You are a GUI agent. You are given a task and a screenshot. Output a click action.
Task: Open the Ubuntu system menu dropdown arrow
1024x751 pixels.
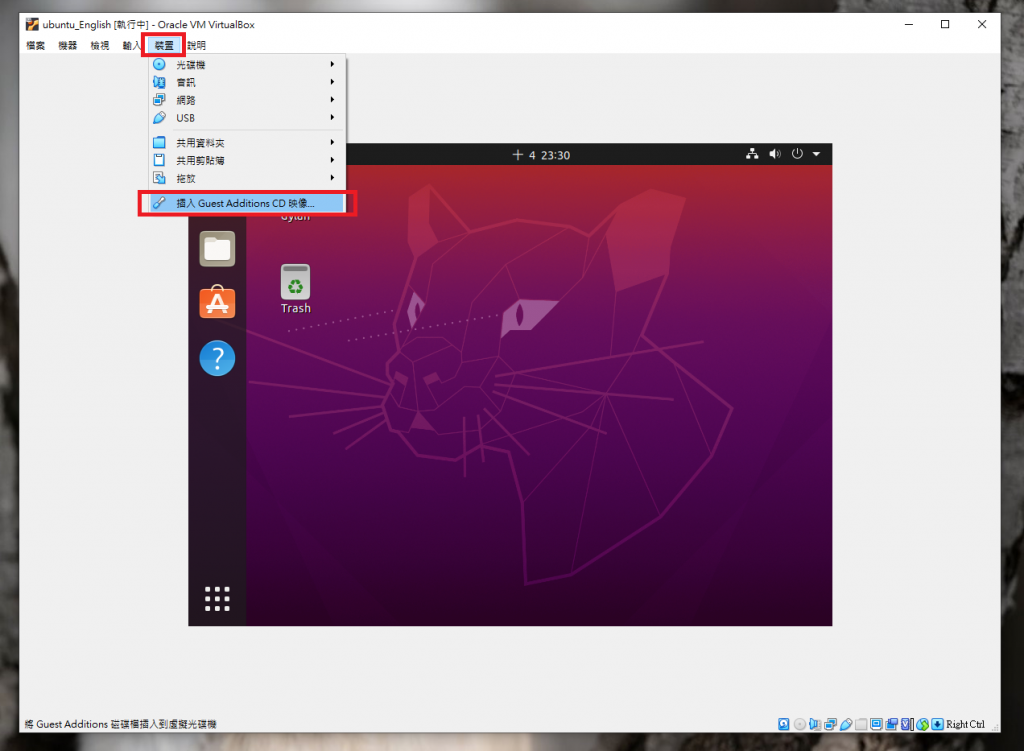tap(816, 154)
